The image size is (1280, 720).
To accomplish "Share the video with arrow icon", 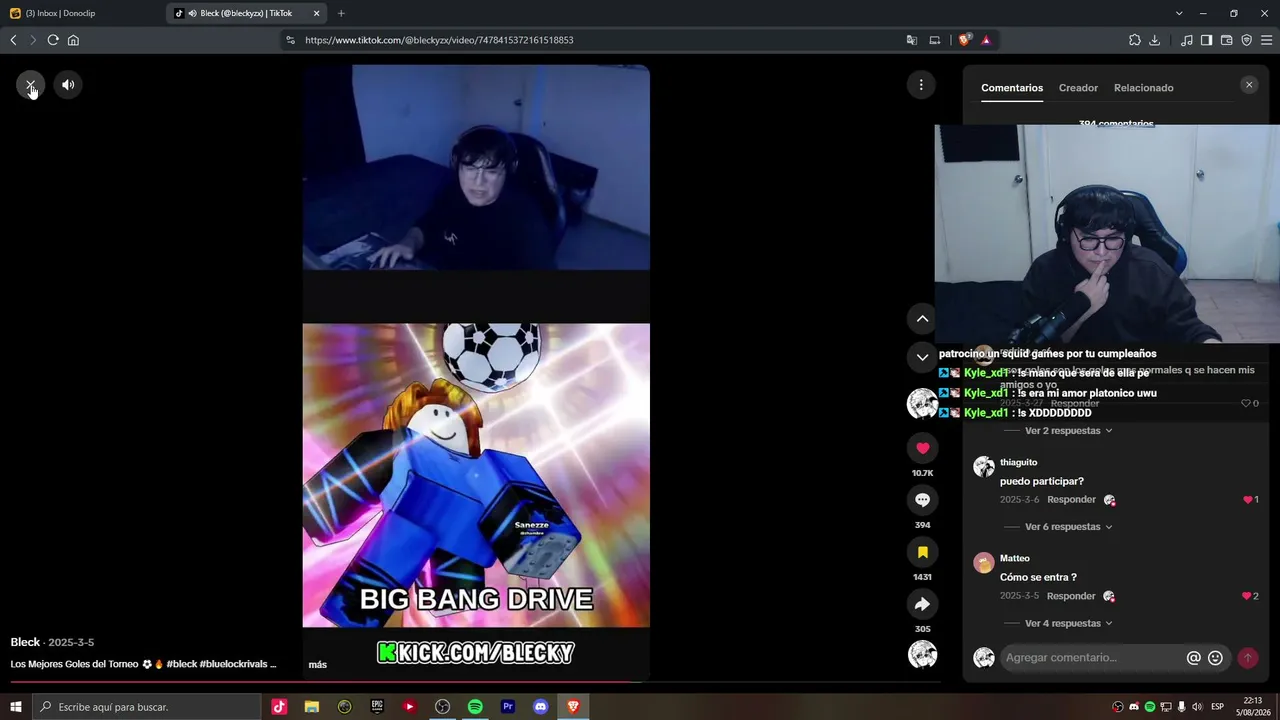I will pos(922,604).
